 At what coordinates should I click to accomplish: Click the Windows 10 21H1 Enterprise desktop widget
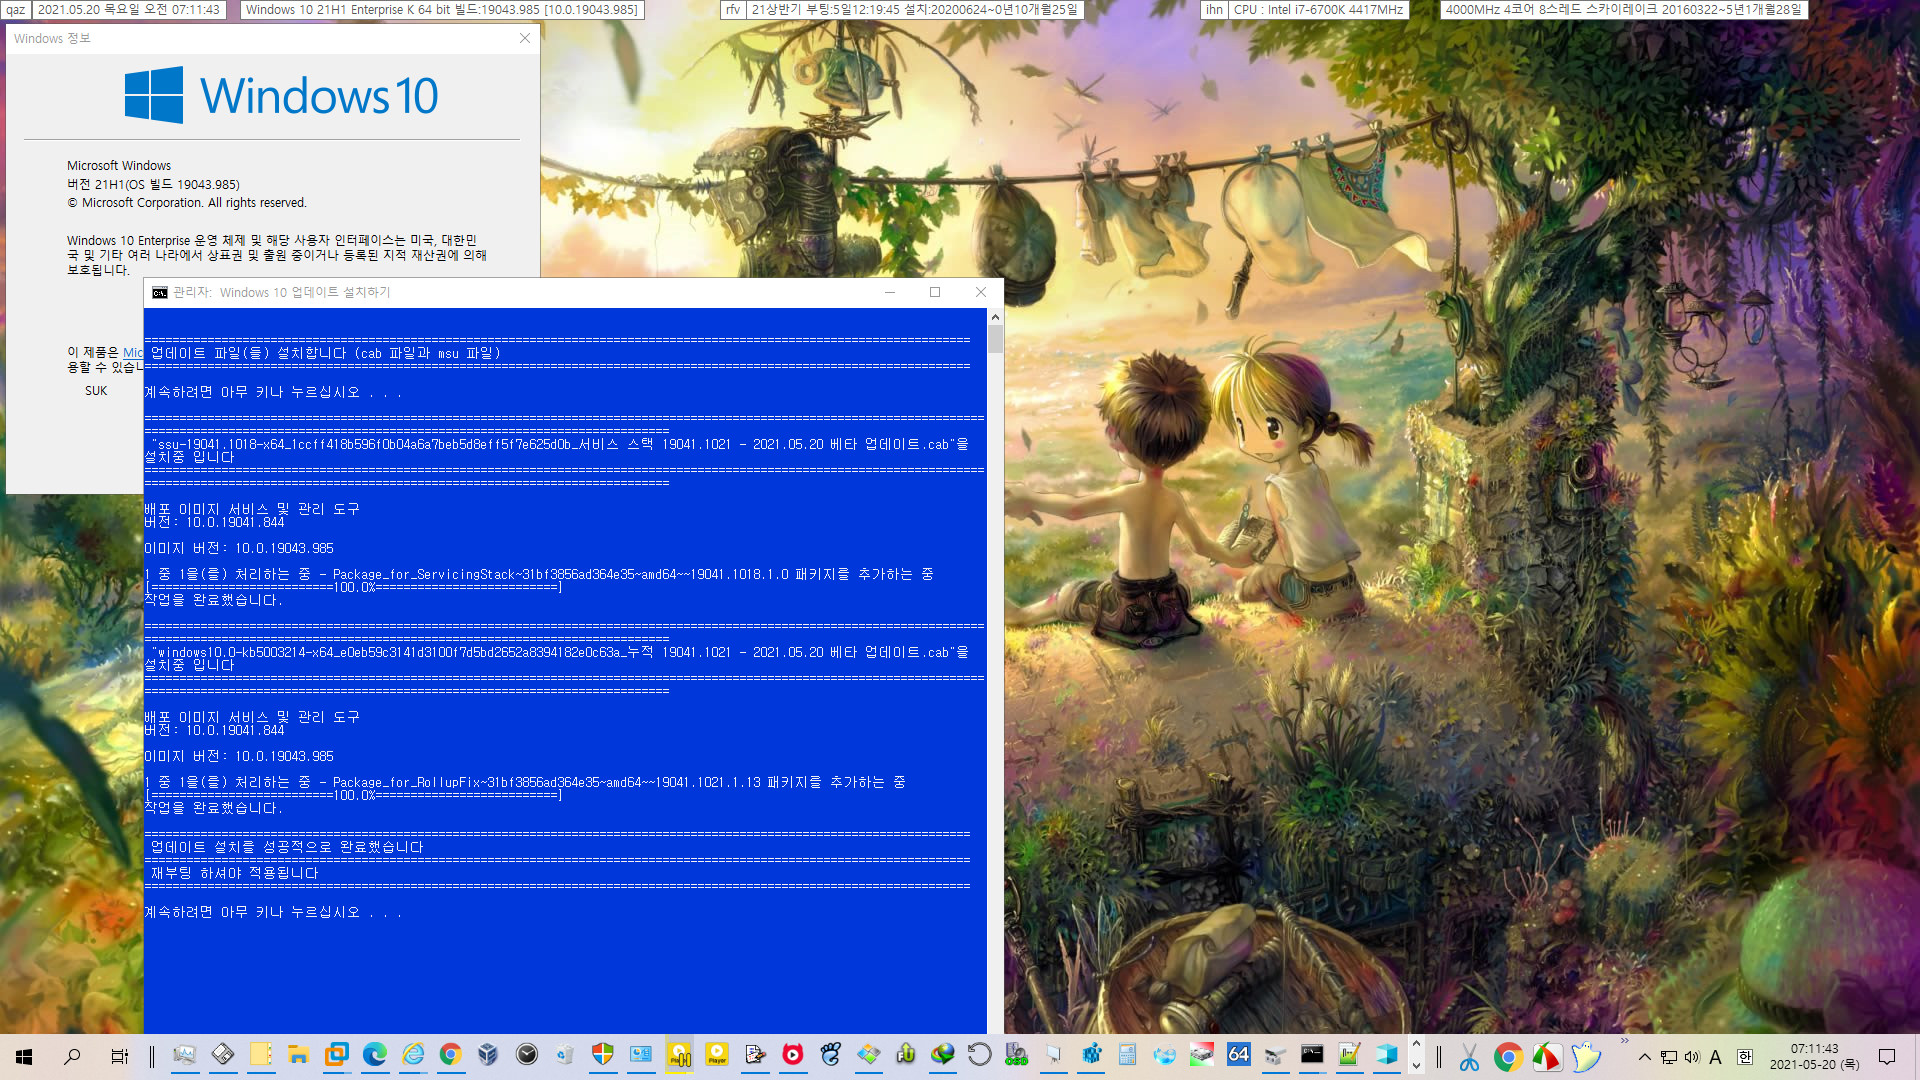coord(442,10)
